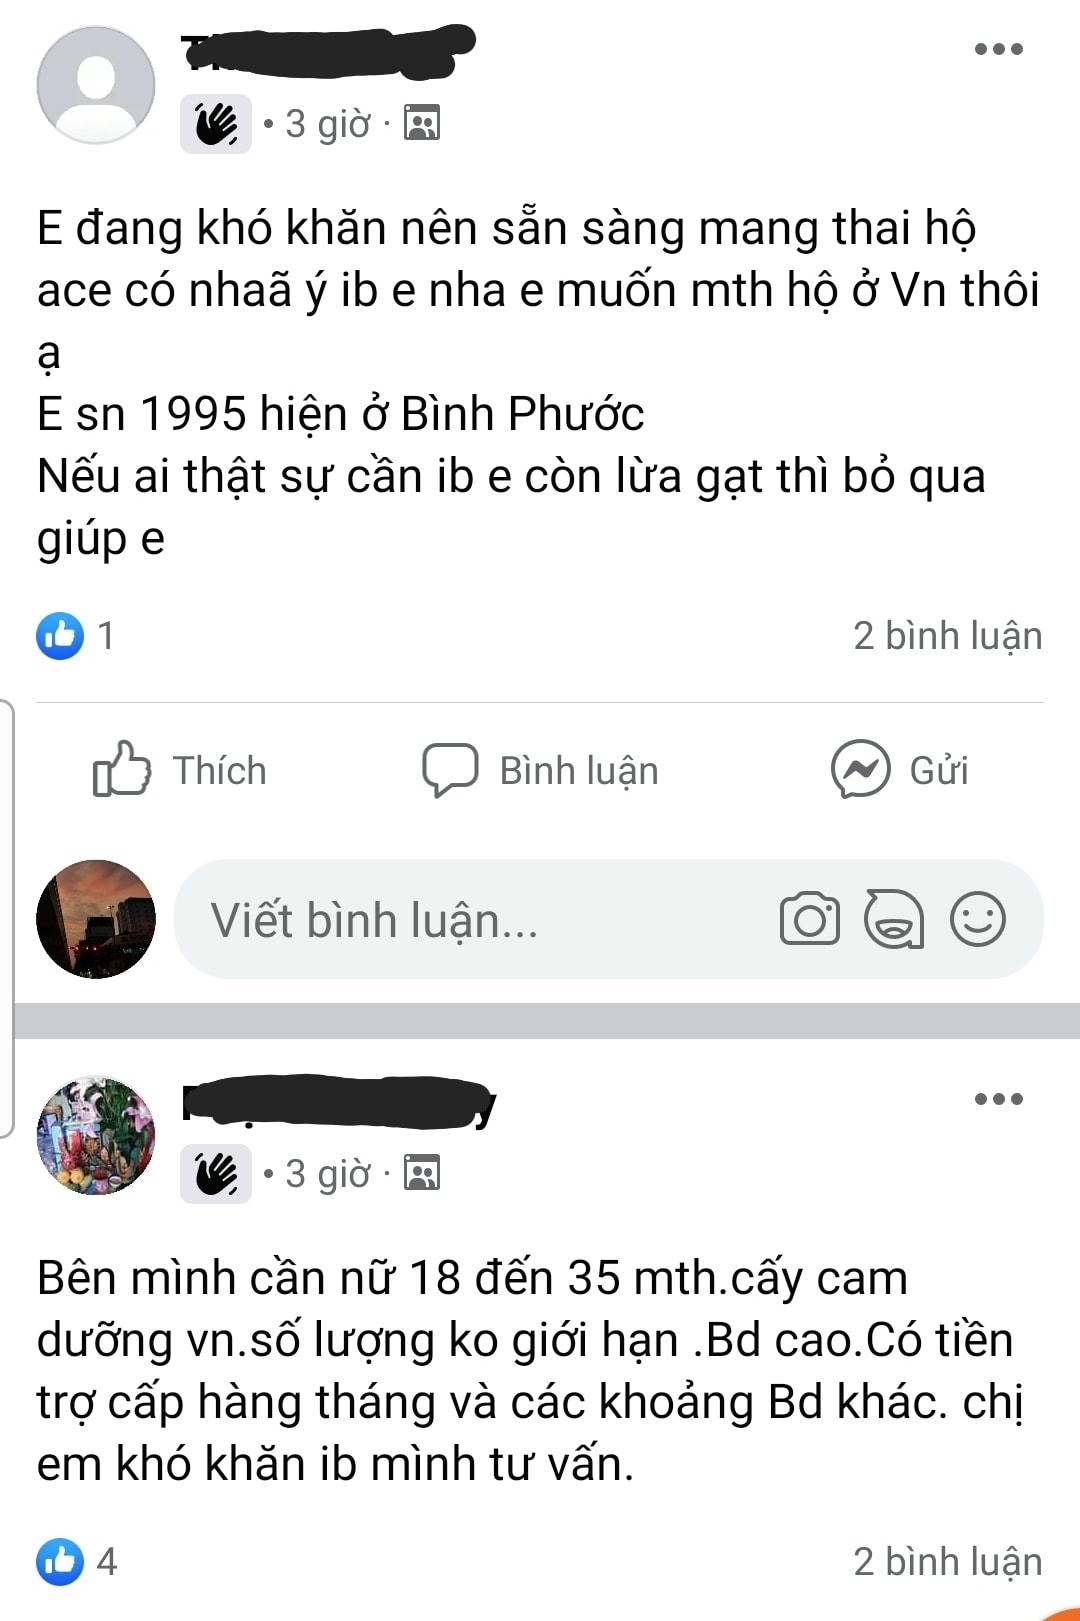Open the first post's three-dot options menu
This screenshot has height=1621, width=1080.
[999, 49]
